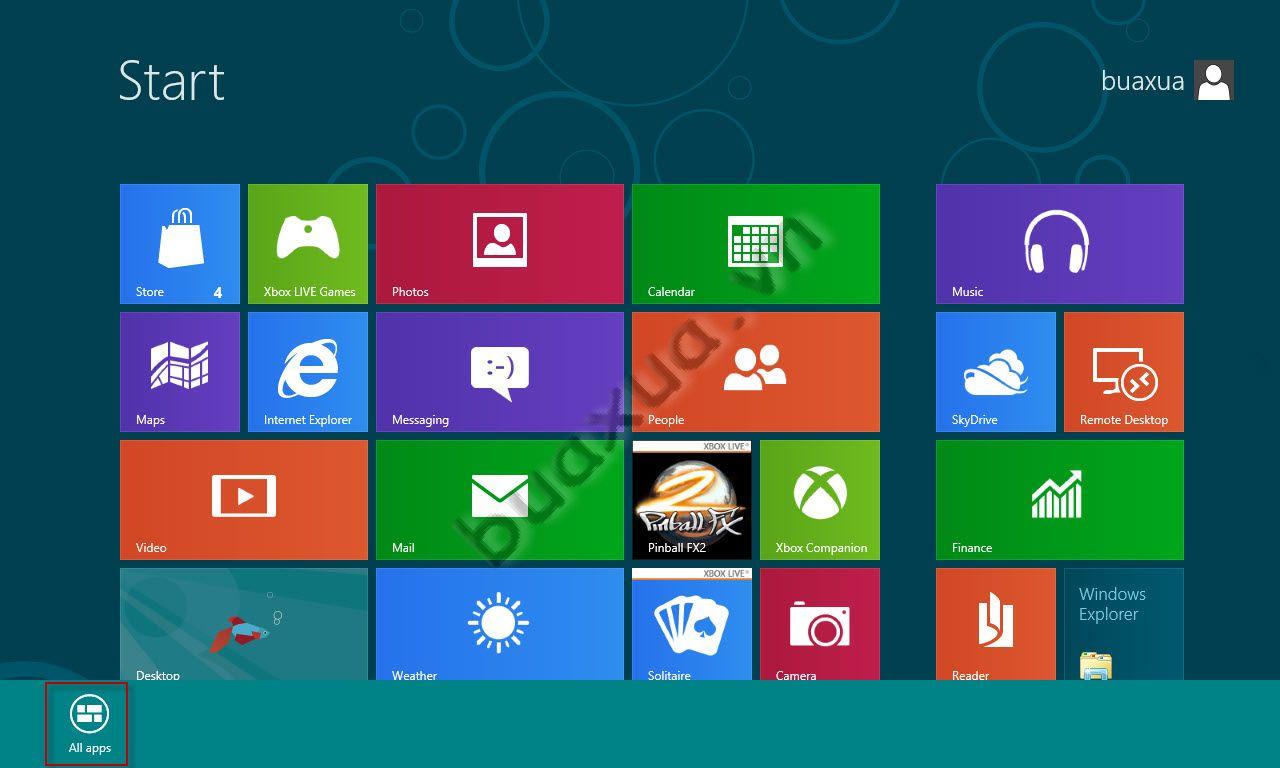
Task: Click the All apps button
Action: [x=87, y=725]
